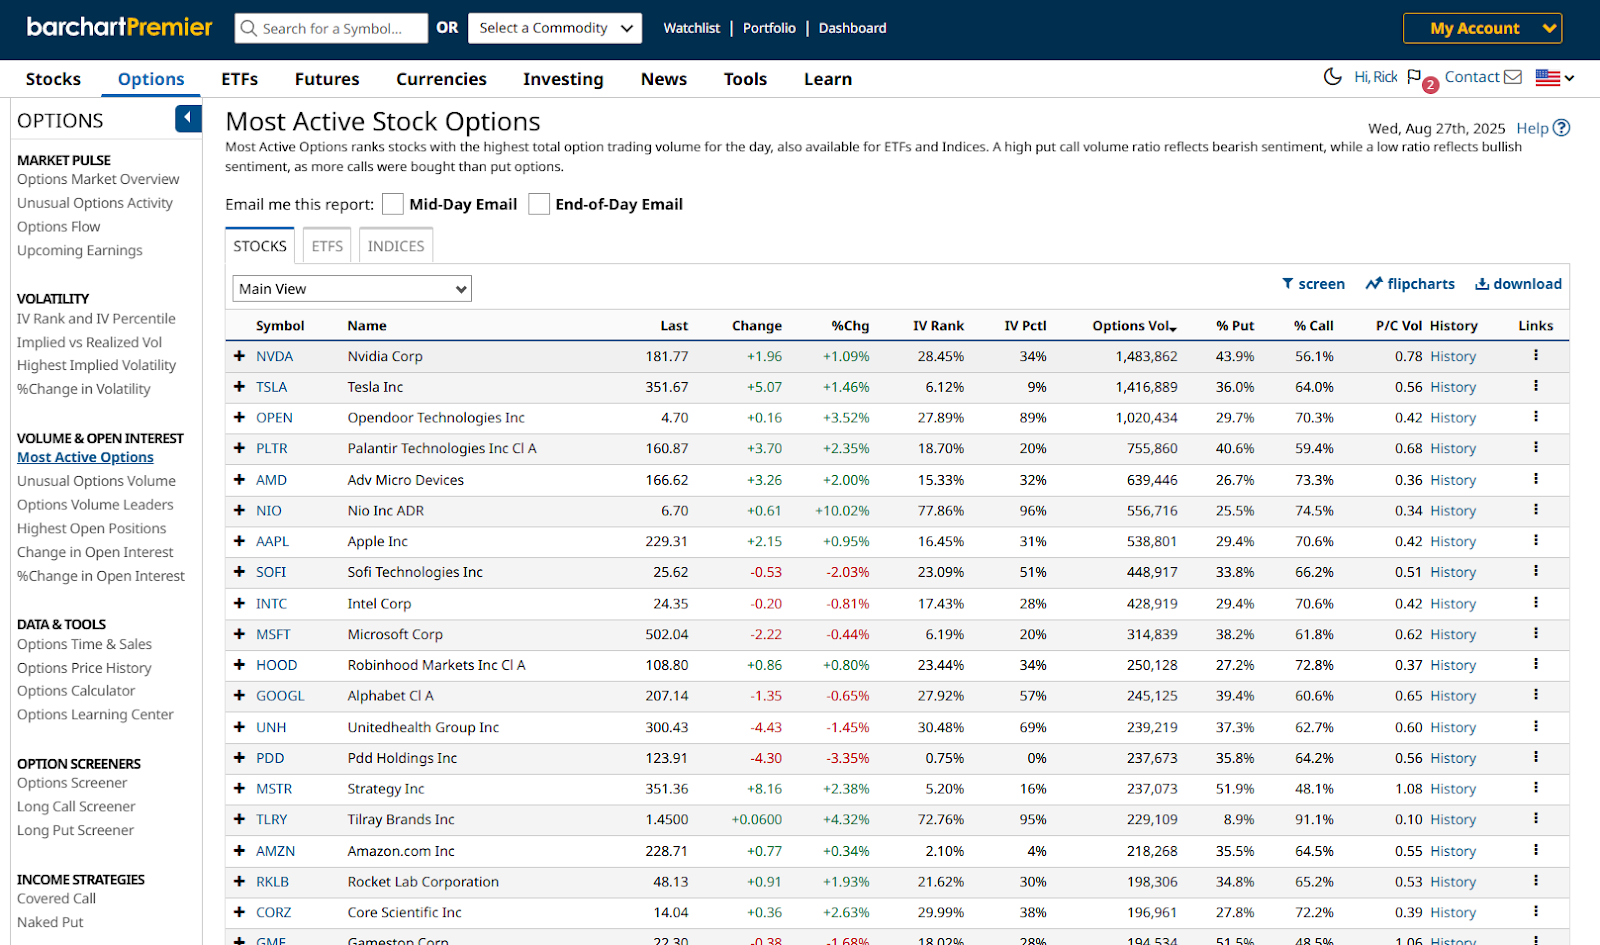Open three-dot links menu for HOOD
Image resolution: width=1600 pixels, height=945 pixels.
[x=1536, y=664]
